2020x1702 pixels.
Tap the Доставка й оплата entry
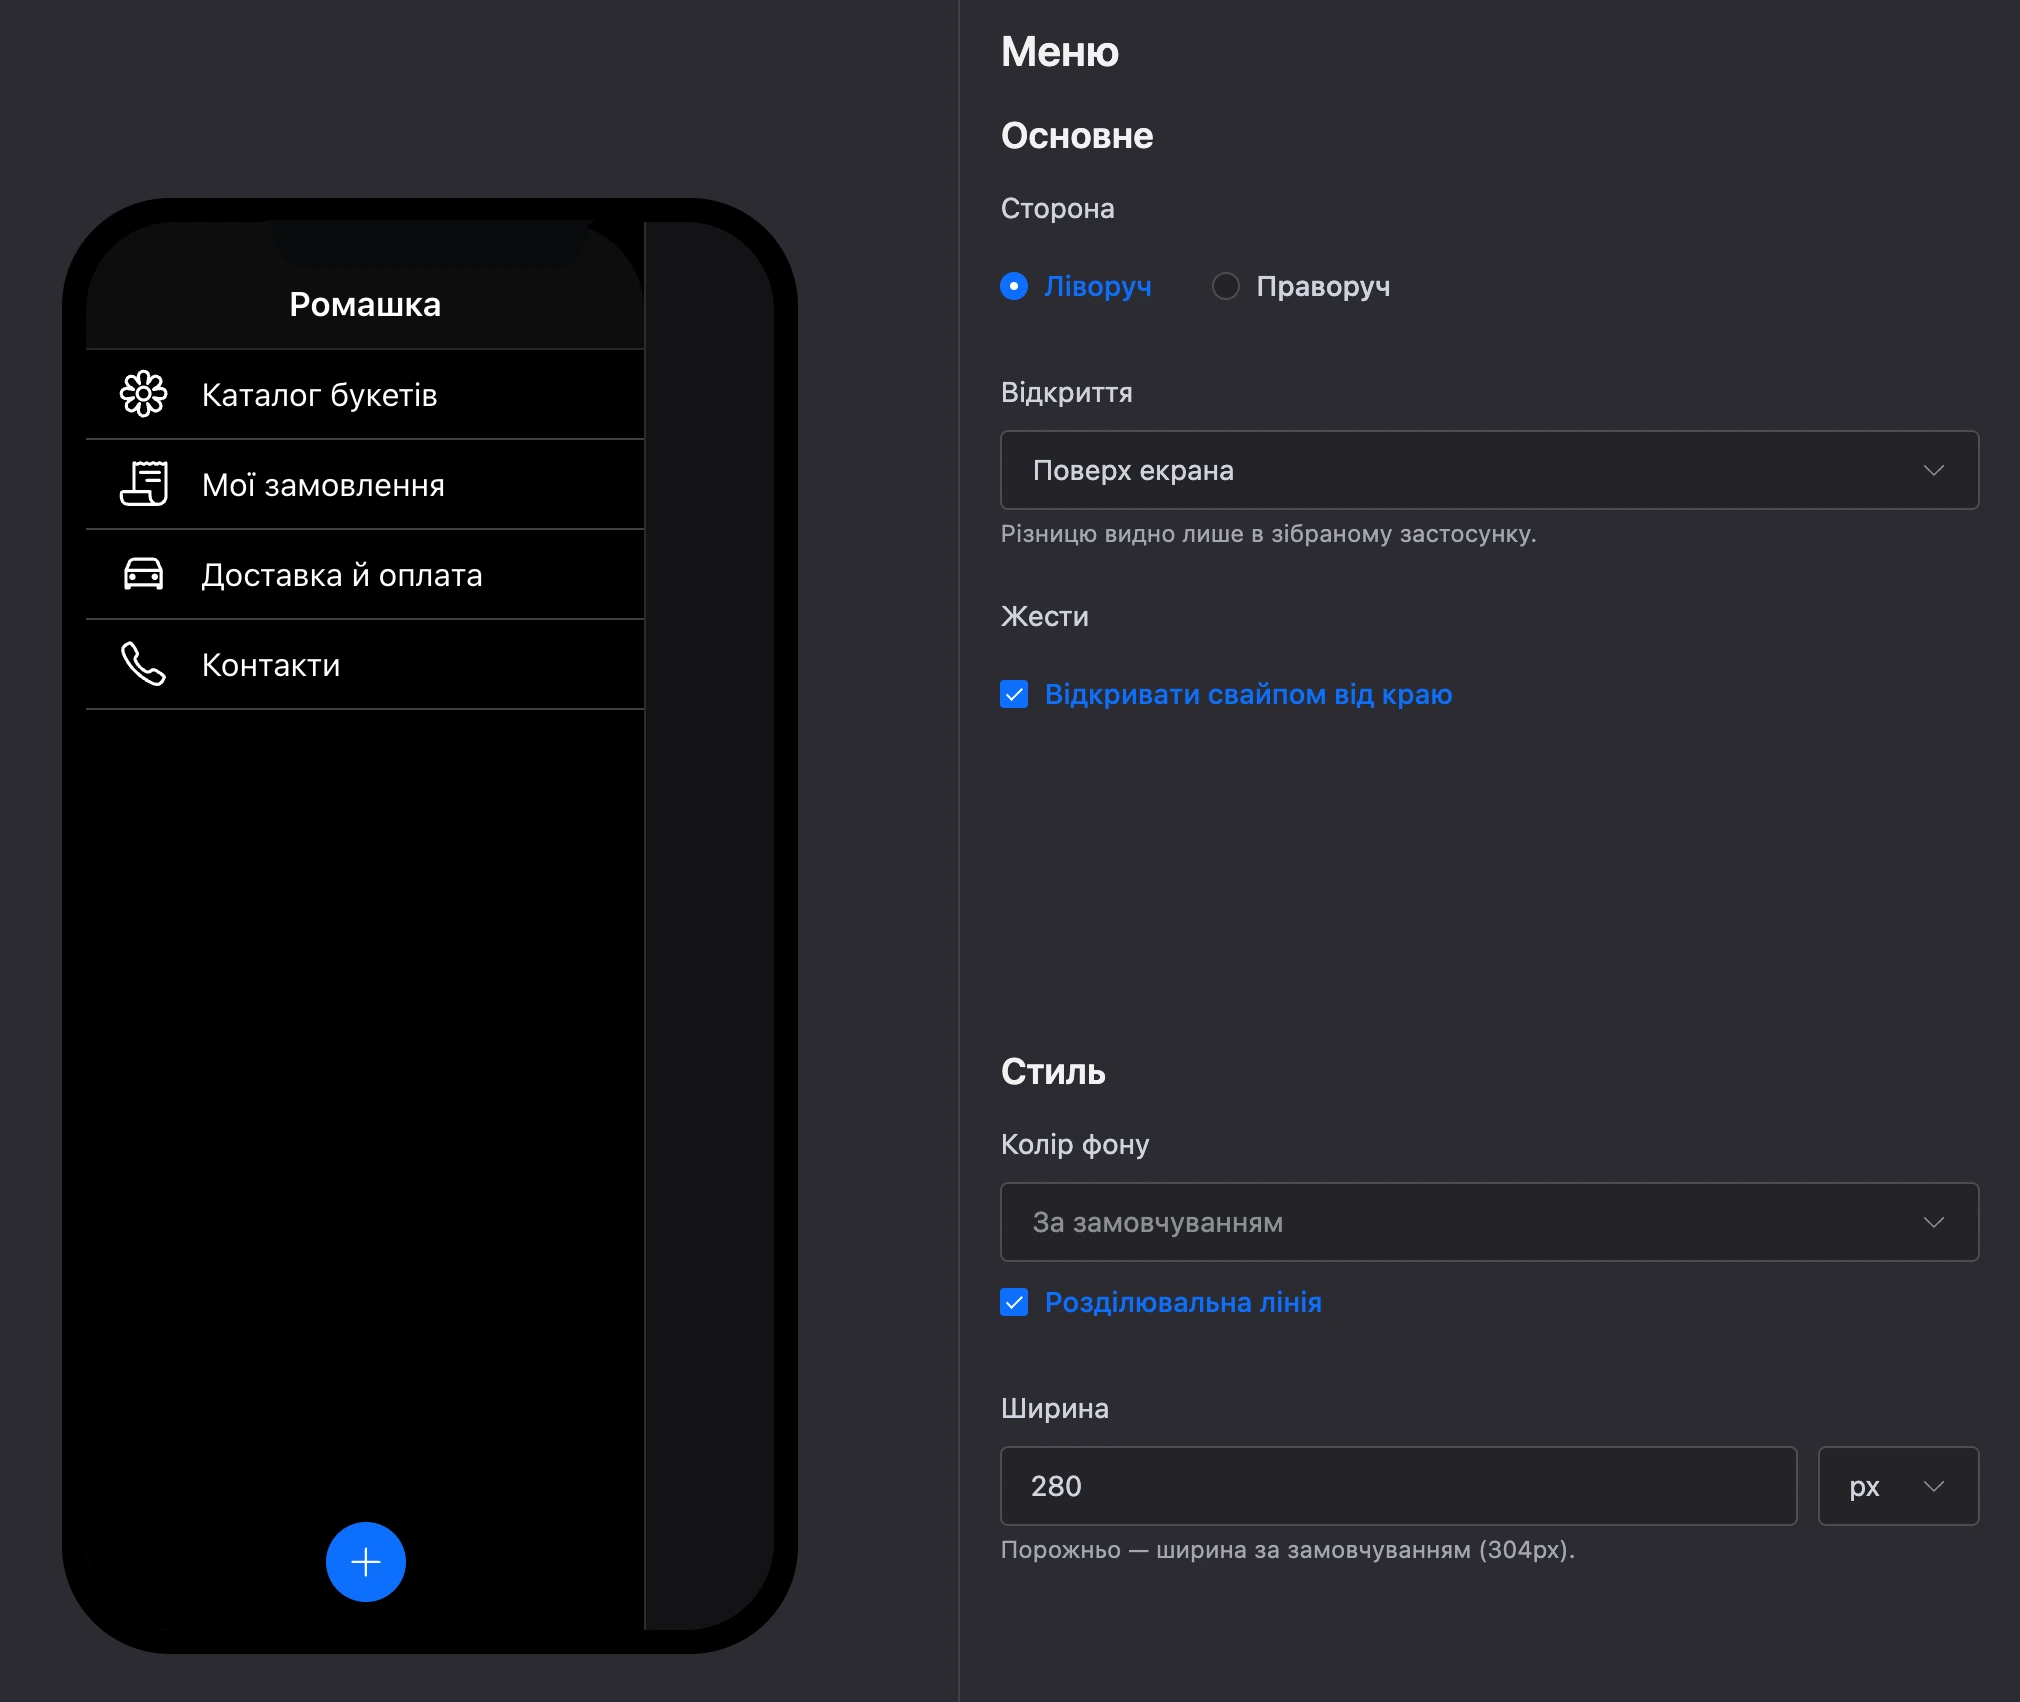[365, 574]
